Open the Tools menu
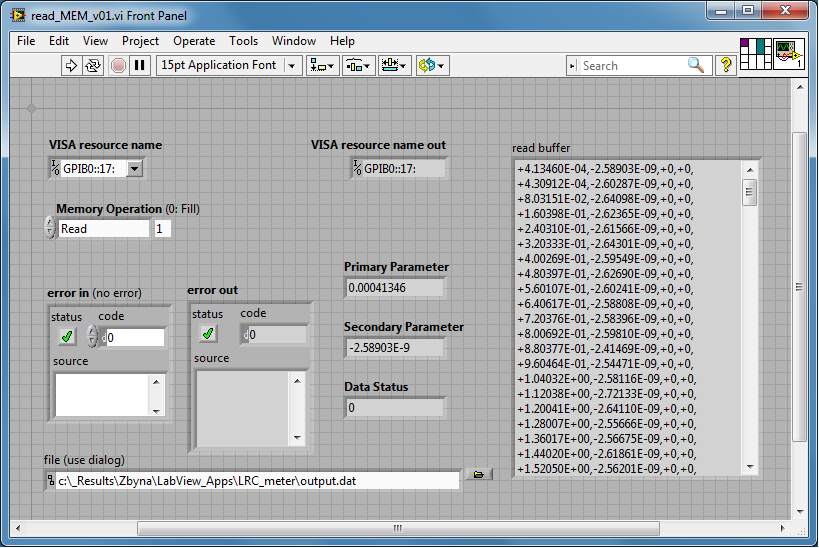 click(243, 41)
